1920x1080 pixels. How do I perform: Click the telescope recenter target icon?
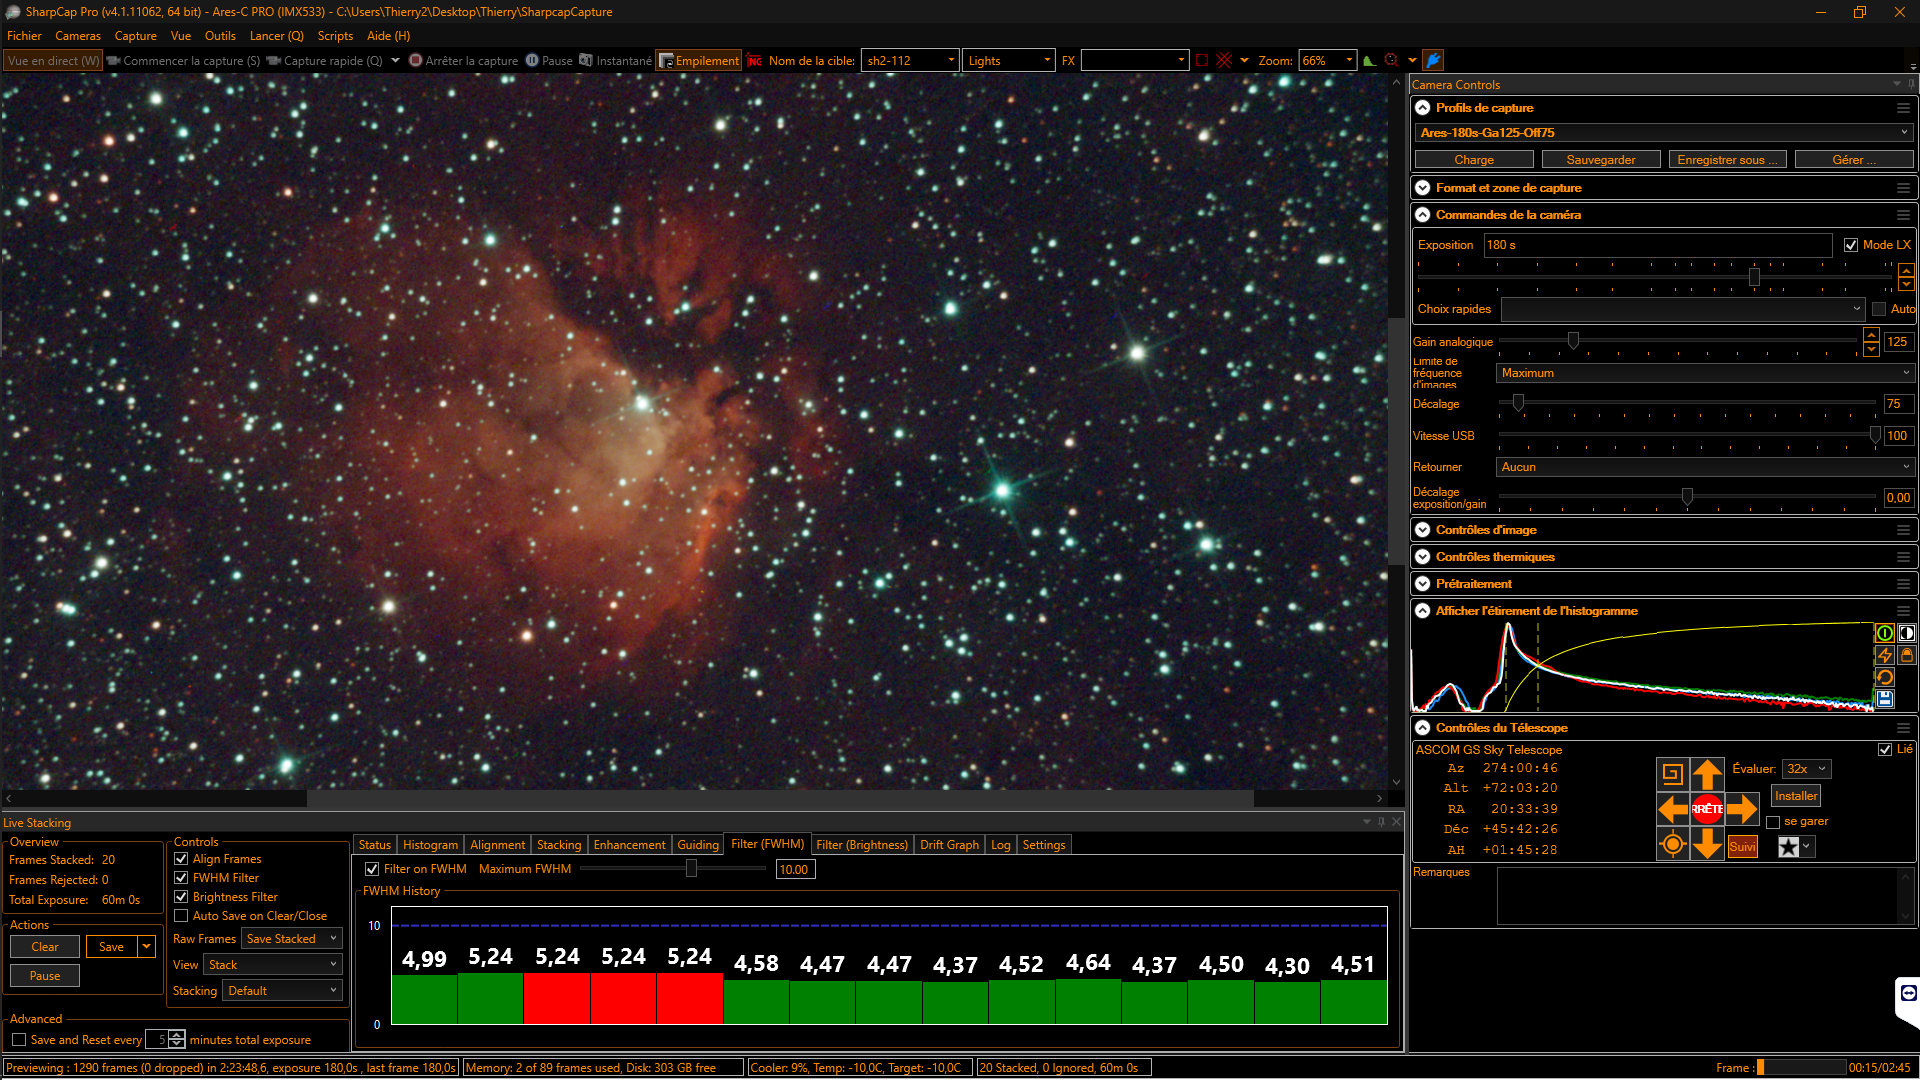tap(1672, 844)
